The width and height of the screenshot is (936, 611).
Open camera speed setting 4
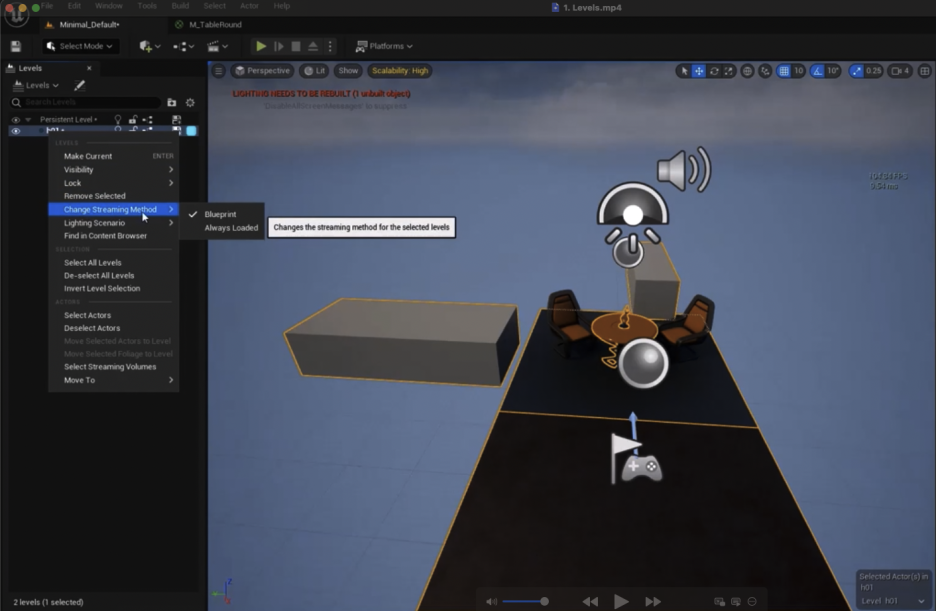(900, 71)
